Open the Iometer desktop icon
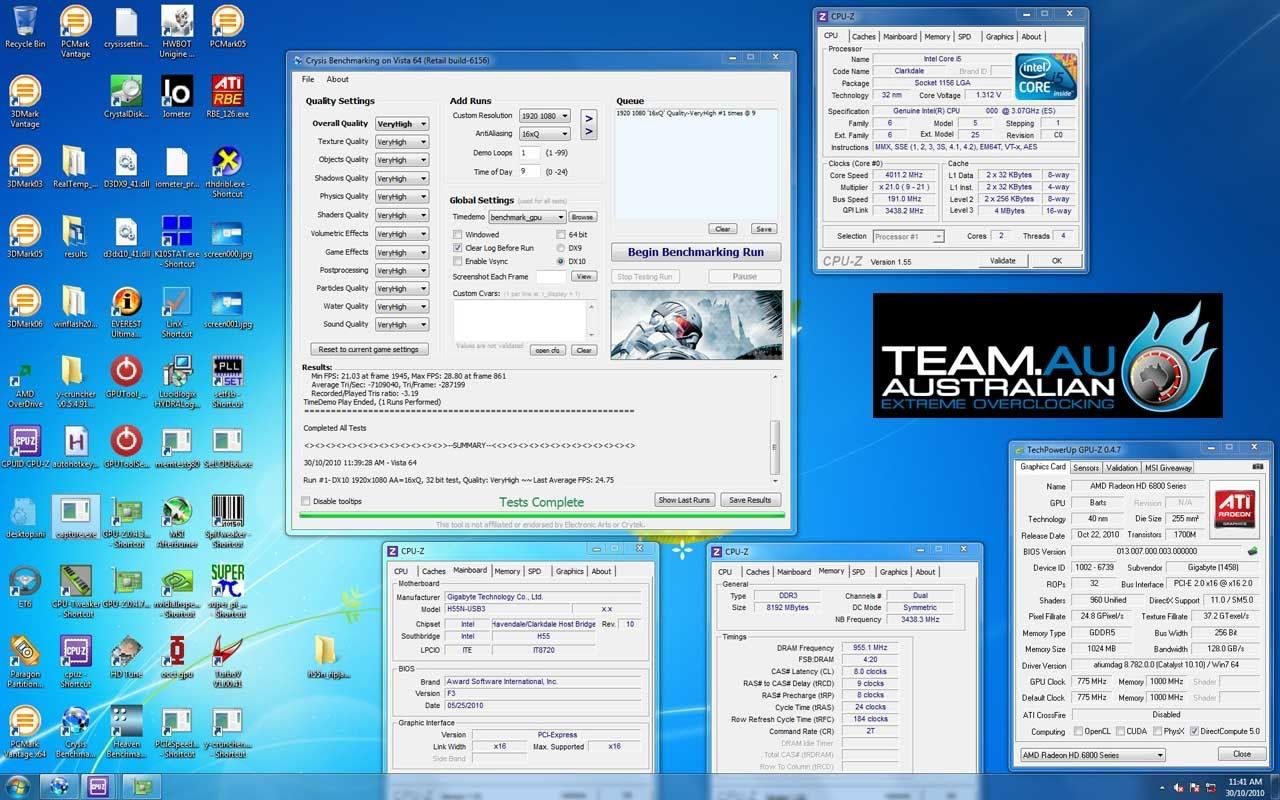 [x=177, y=93]
